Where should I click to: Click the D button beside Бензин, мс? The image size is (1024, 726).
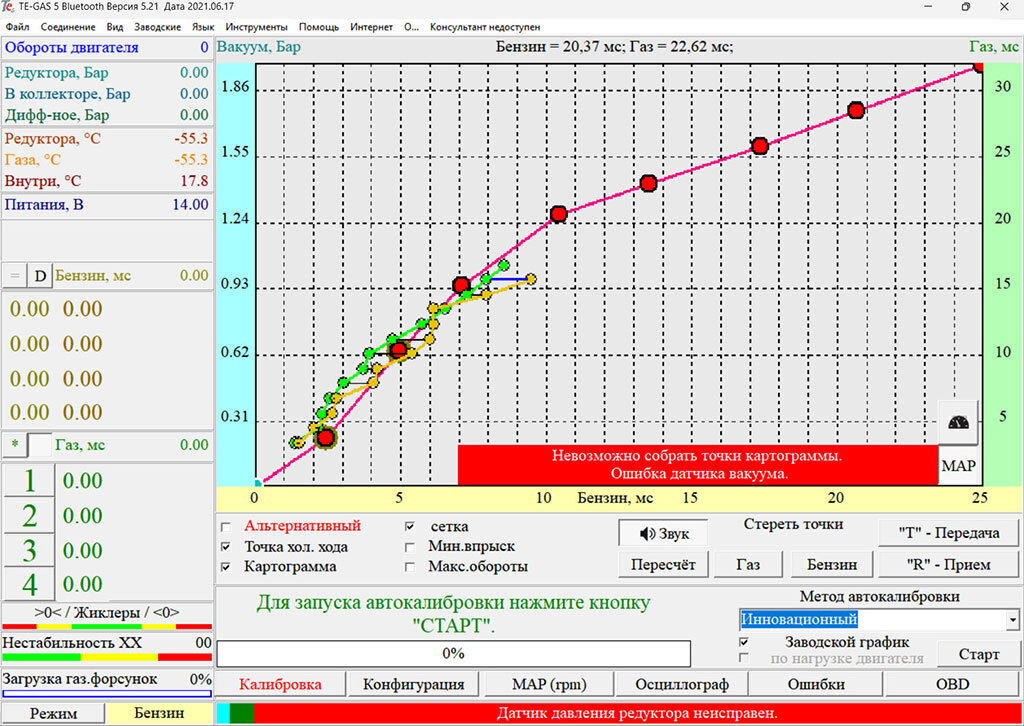pos(40,276)
